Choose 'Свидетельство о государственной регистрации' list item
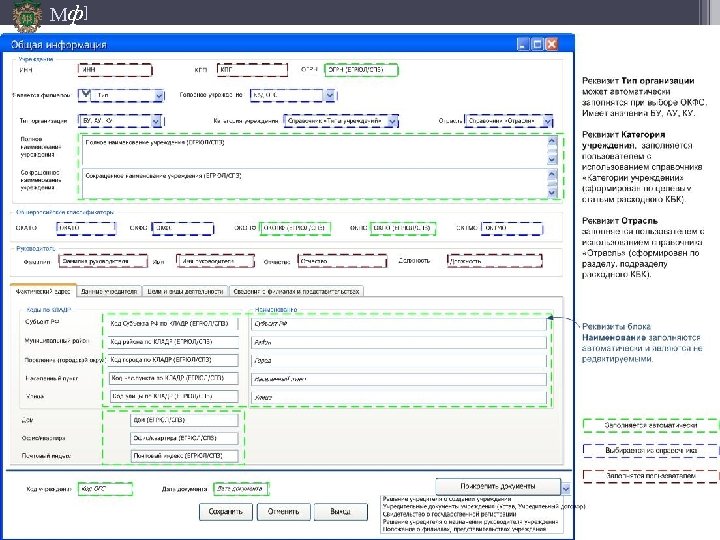The width and height of the screenshot is (720, 540). pos(449,514)
